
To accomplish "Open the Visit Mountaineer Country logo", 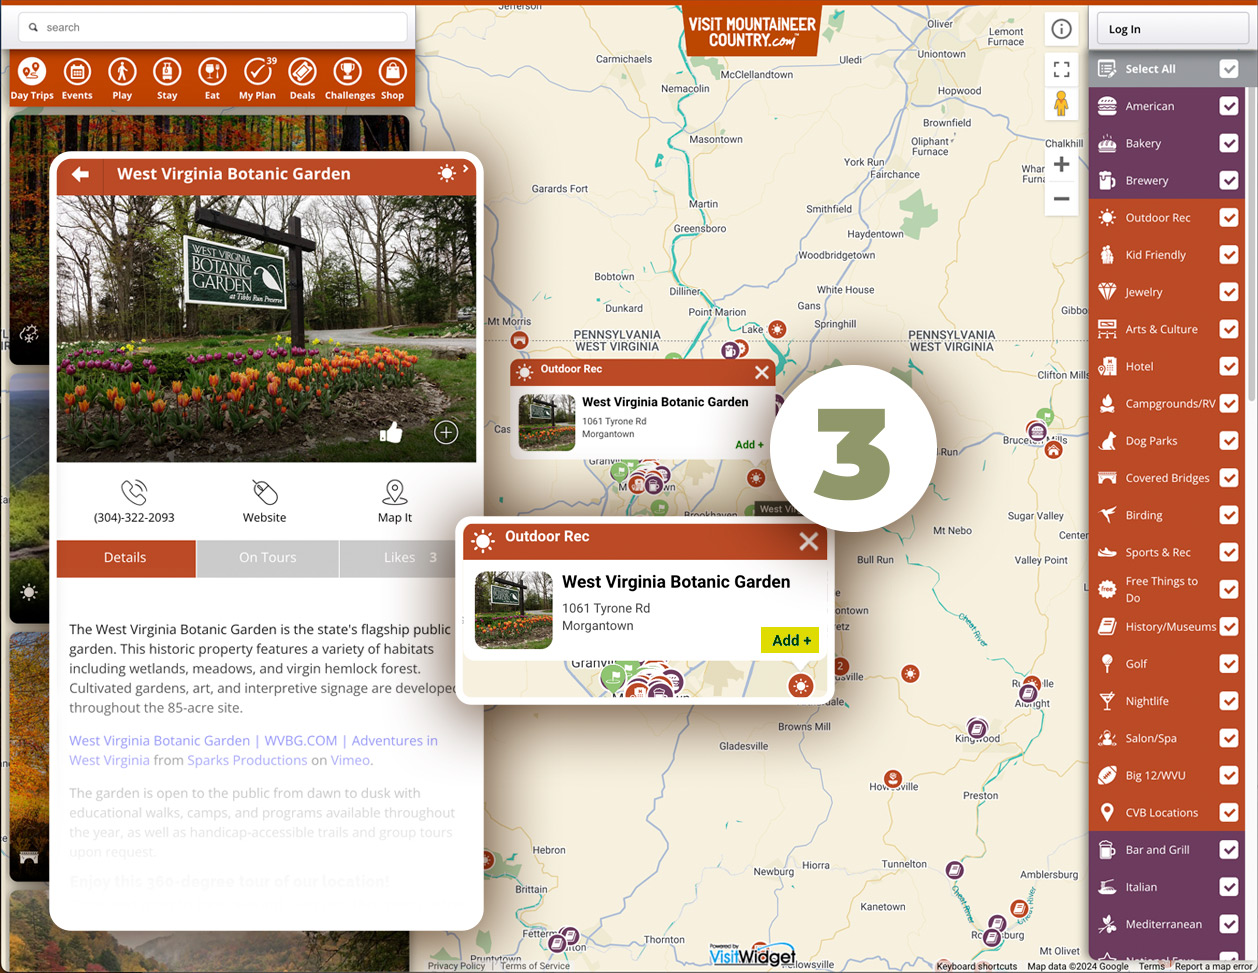I will [x=752, y=31].
